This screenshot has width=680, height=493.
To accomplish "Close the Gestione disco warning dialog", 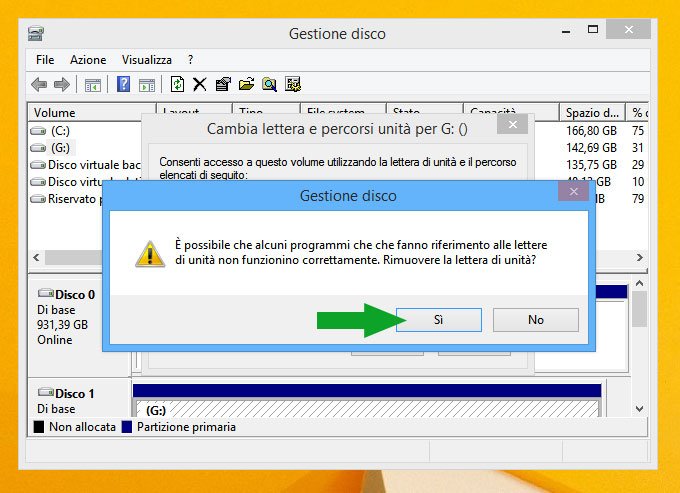I will tap(573, 191).
